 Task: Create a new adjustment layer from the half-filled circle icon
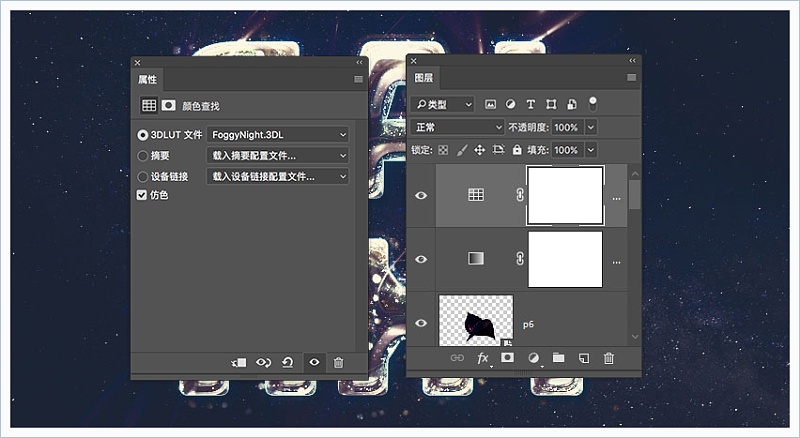pos(533,358)
